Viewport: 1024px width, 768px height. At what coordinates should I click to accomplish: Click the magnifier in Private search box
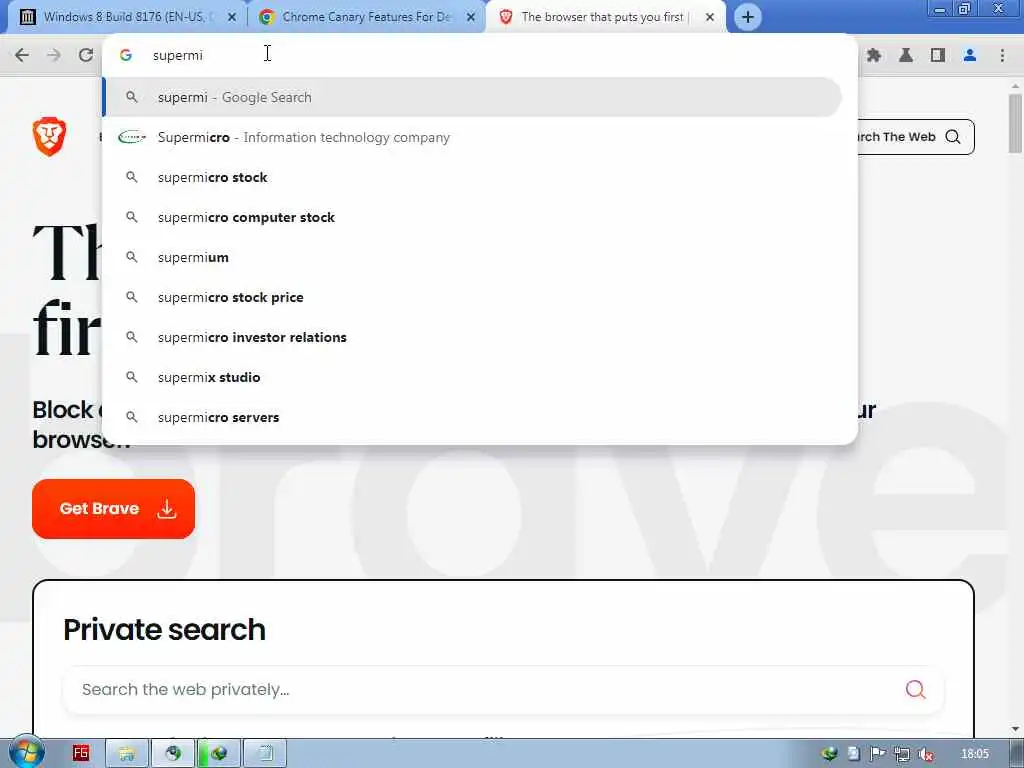point(916,690)
